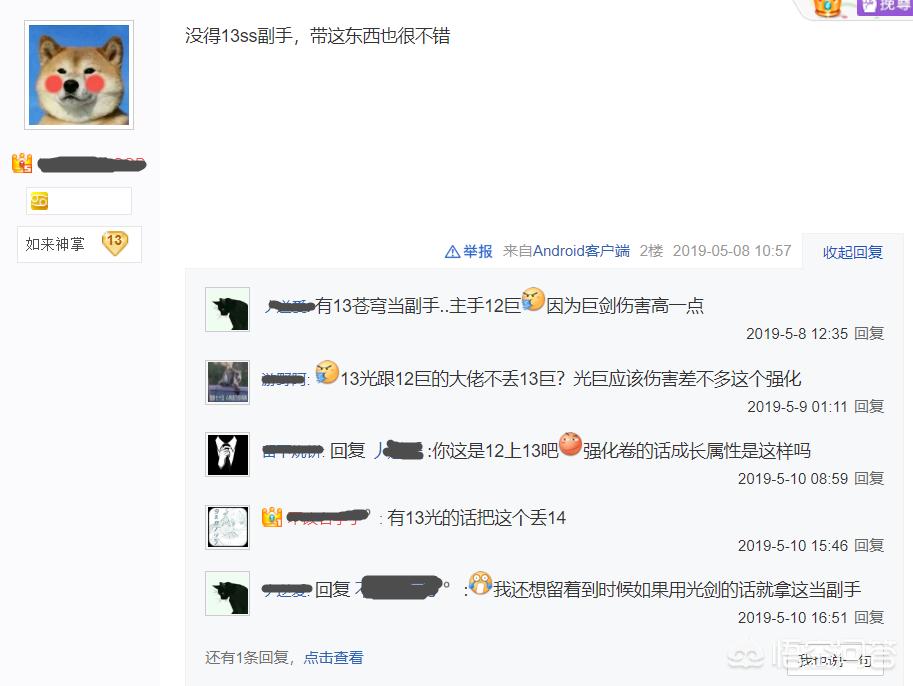Click the 举报 report warning icon
Viewport: 913px width, 686px height.
tap(452, 252)
